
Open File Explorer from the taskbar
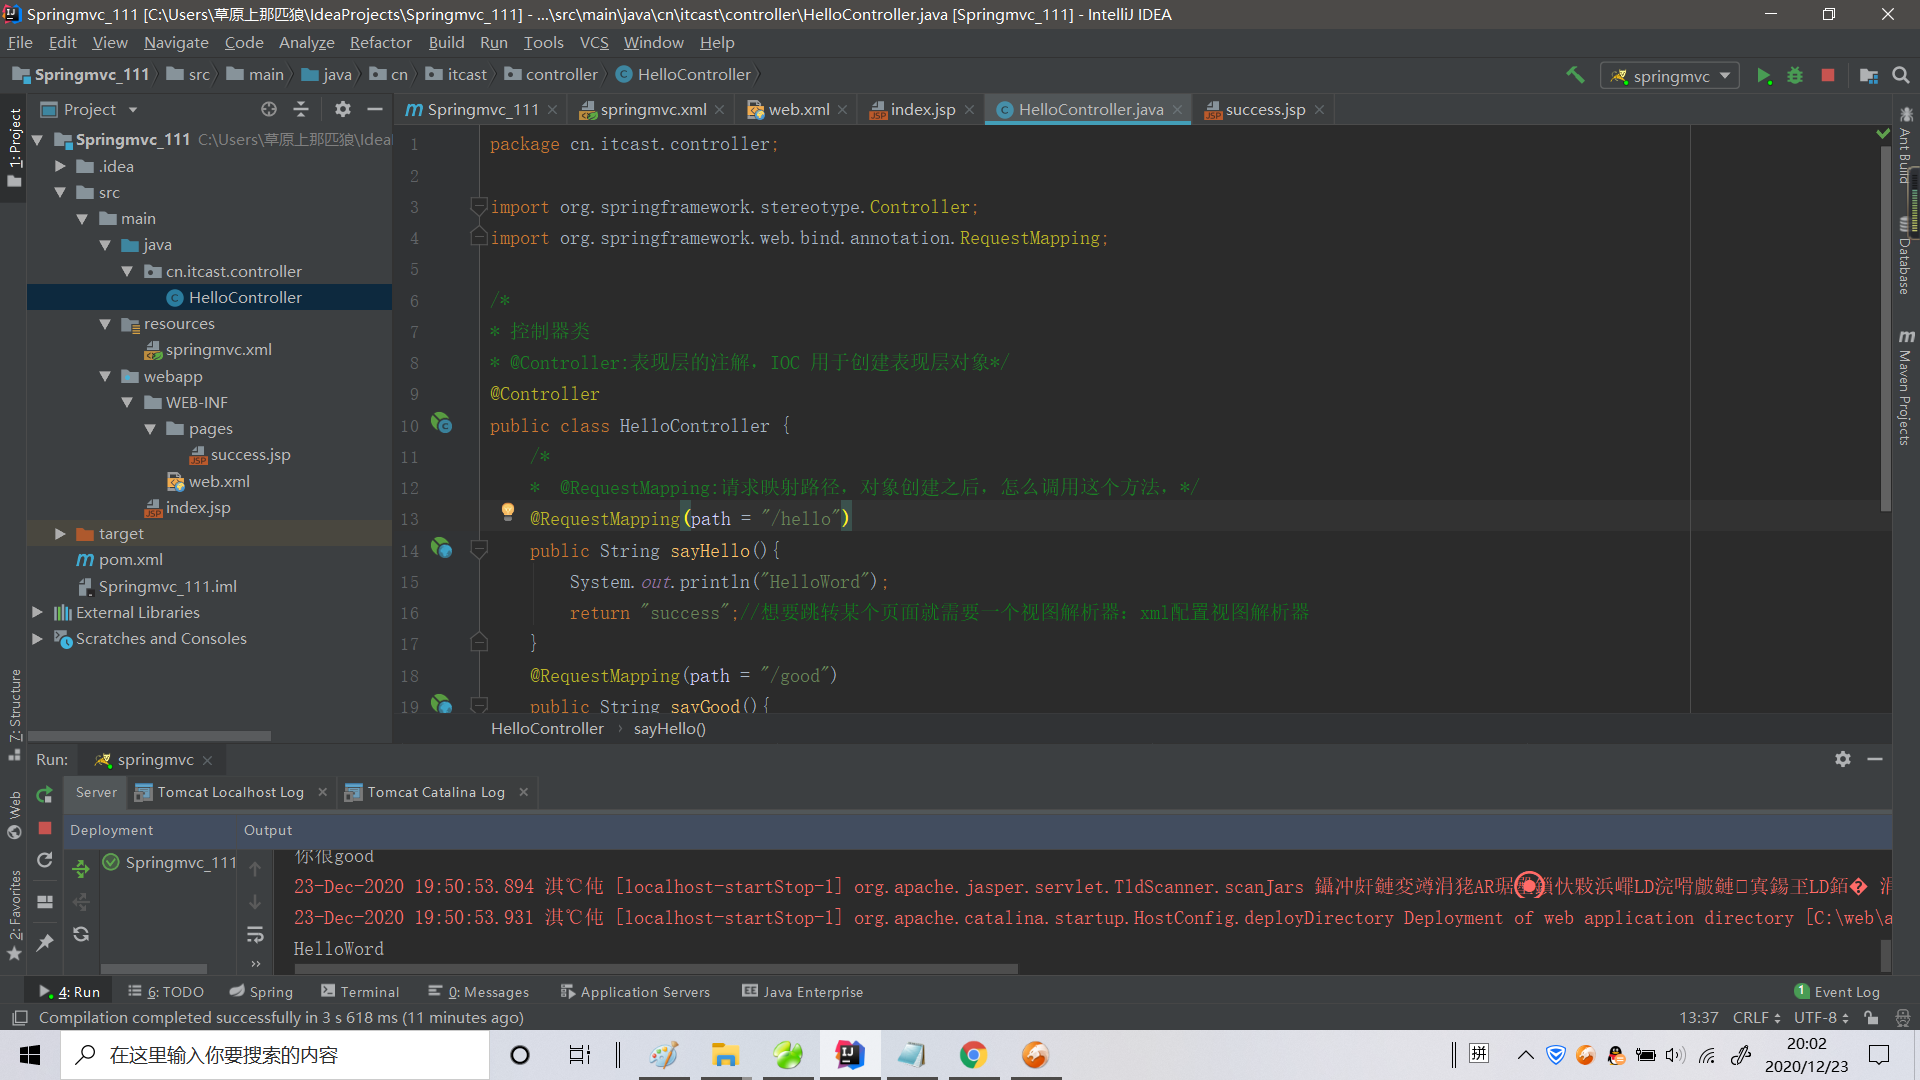pos(725,1055)
